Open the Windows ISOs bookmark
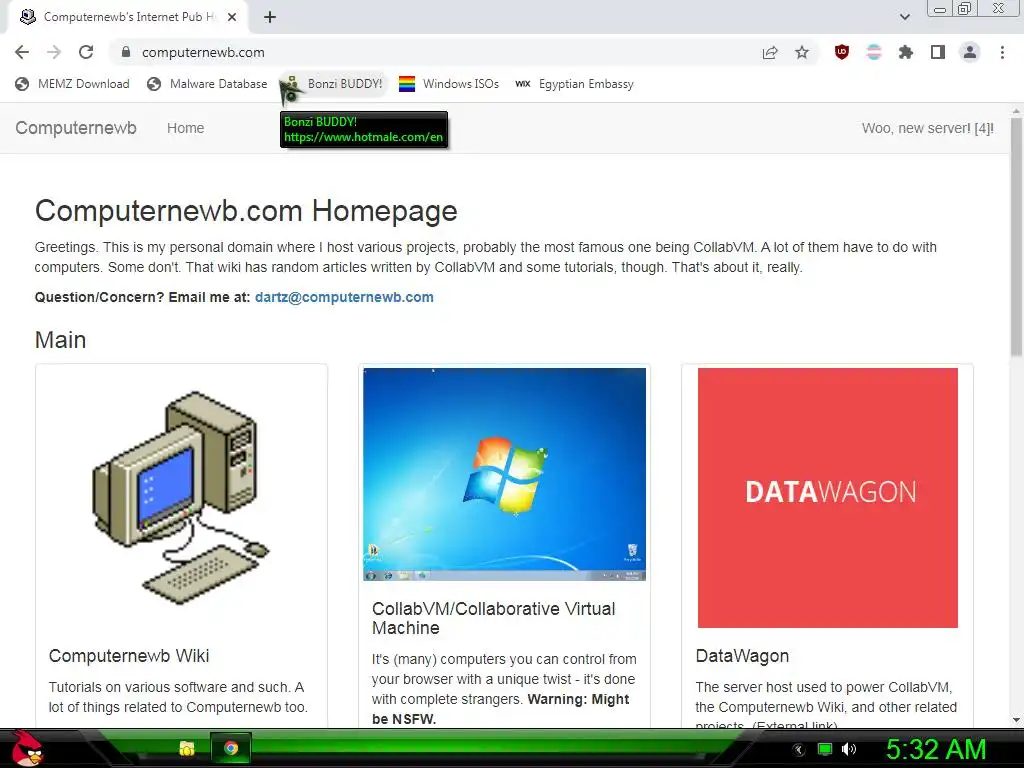The width and height of the screenshot is (1024, 768). 449,84
